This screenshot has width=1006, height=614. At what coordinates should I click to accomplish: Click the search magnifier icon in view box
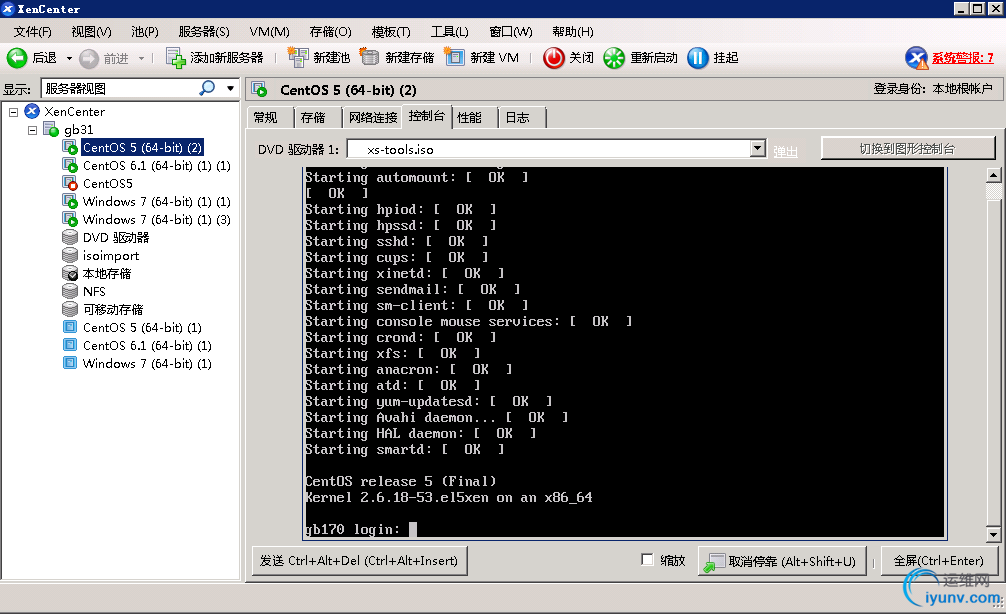[207, 88]
